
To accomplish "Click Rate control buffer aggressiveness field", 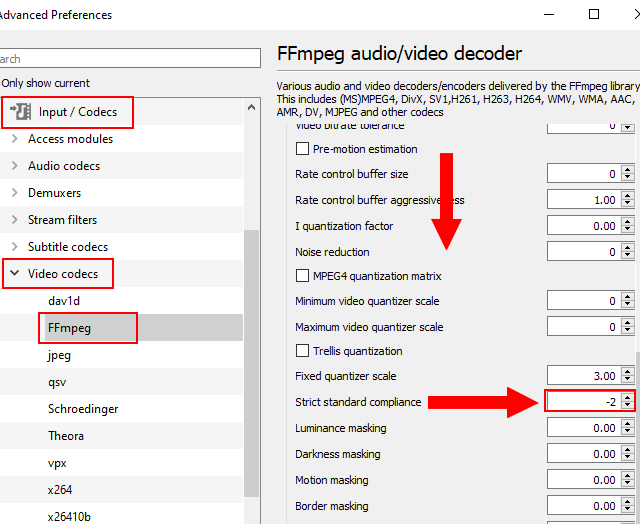I will point(584,200).
